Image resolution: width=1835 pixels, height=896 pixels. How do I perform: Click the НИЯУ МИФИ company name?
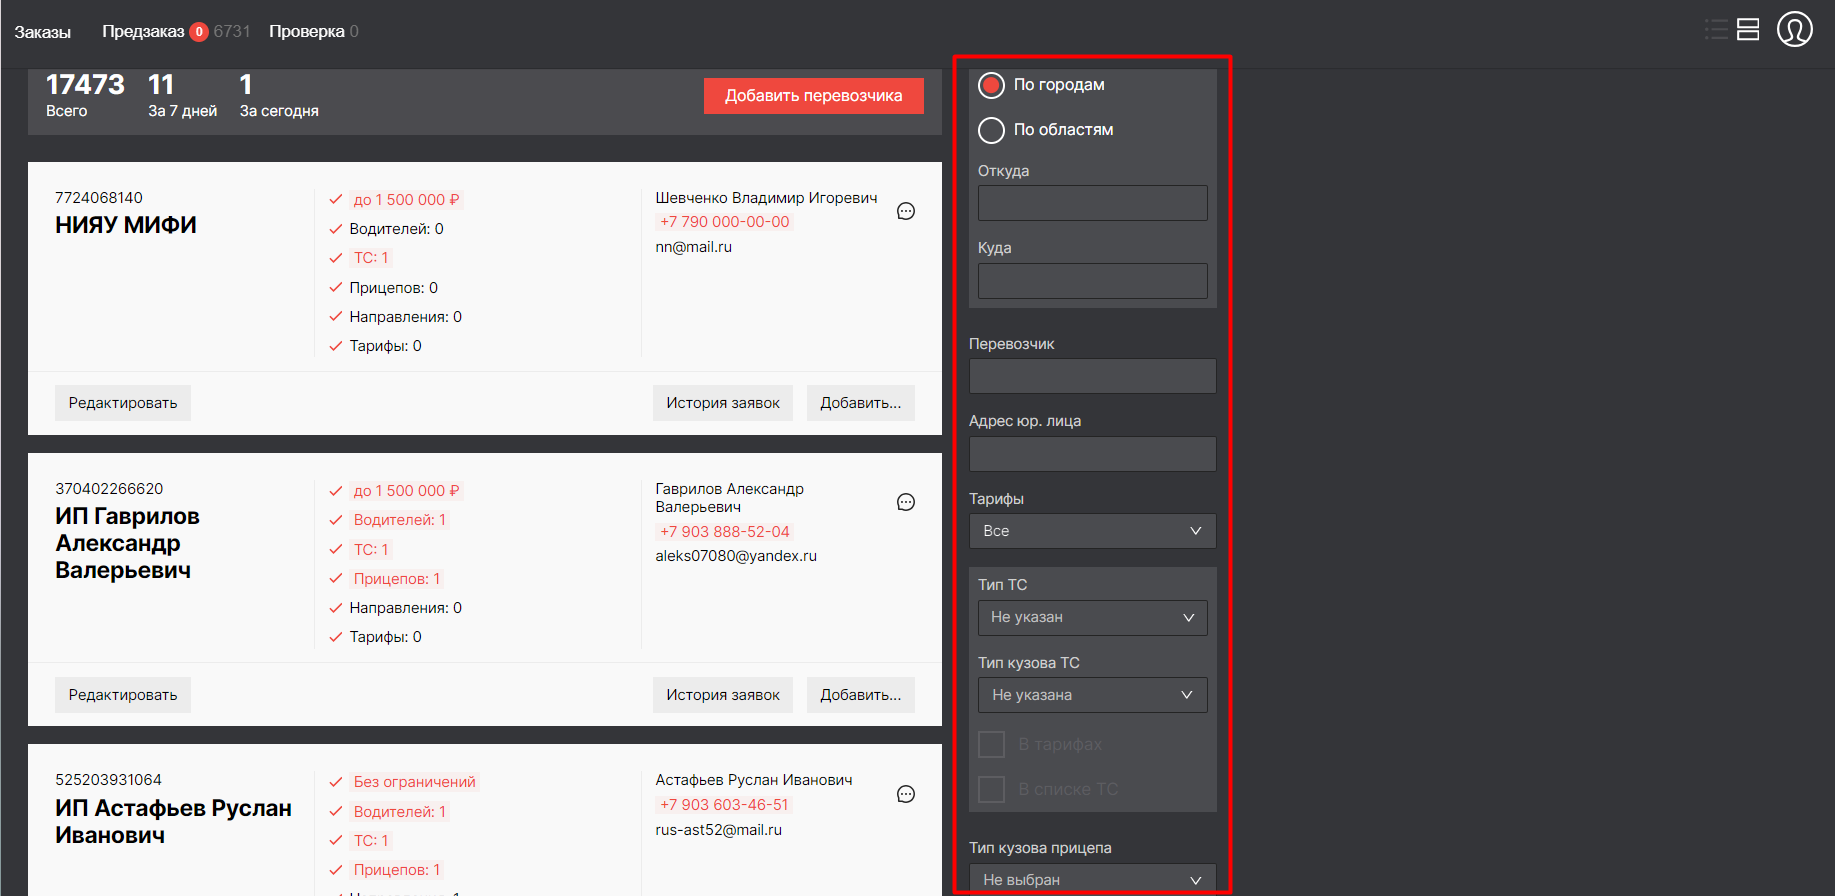126,225
